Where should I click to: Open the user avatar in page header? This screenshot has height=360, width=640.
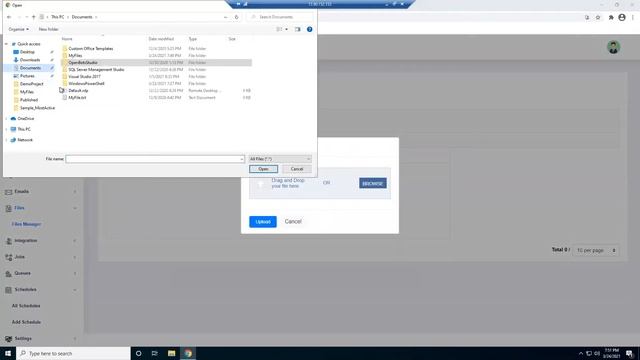pos(613,47)
